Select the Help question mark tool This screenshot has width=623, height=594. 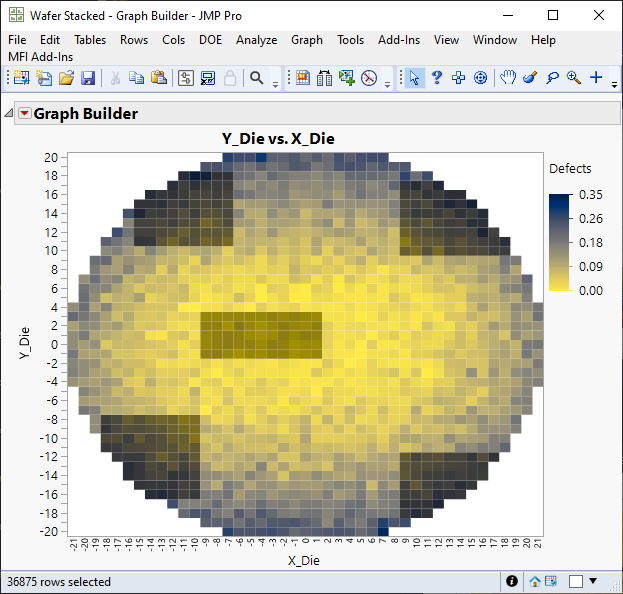point(437,77)
